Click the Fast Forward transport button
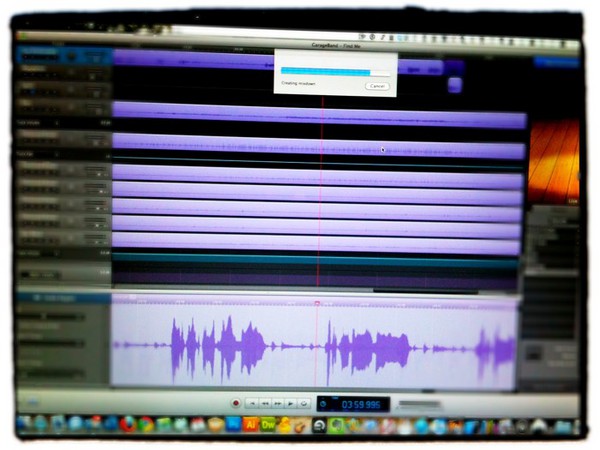Image resolution: width=600 pixels, height=450 pixels. pos(278,403)
